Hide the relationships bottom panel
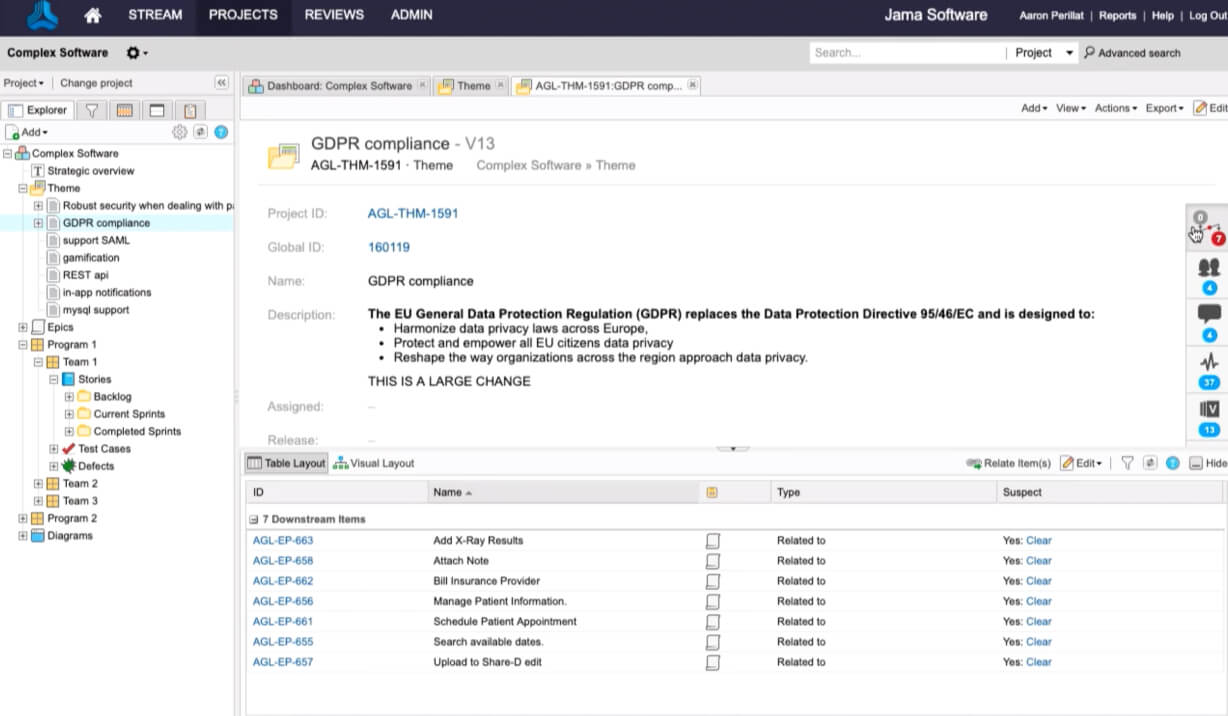 click(x=1208, y=463)
